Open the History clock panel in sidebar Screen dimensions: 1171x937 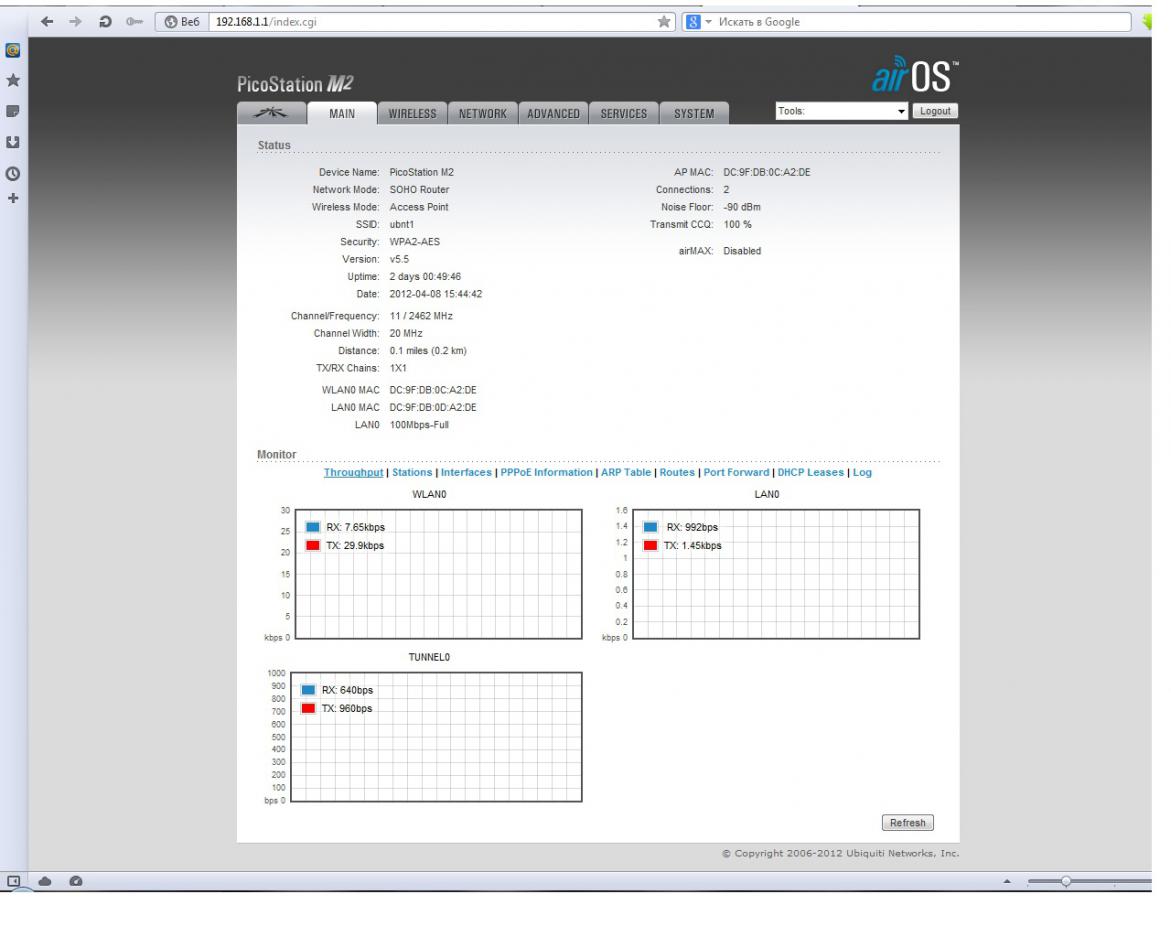pos(13,173)
